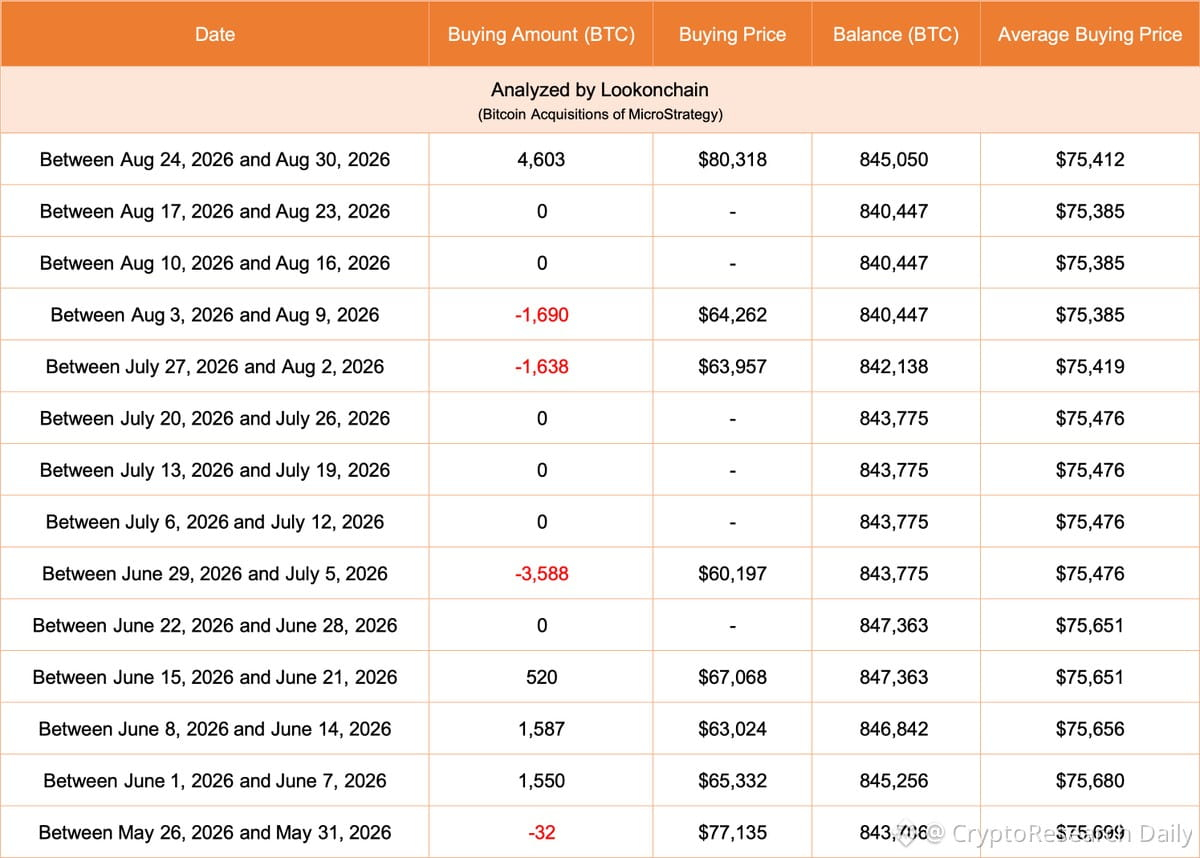Select the red buying amount "-1,690"
Viewport: 1200px width, 858px height.
pyautogui.click(x=541, y=315)
